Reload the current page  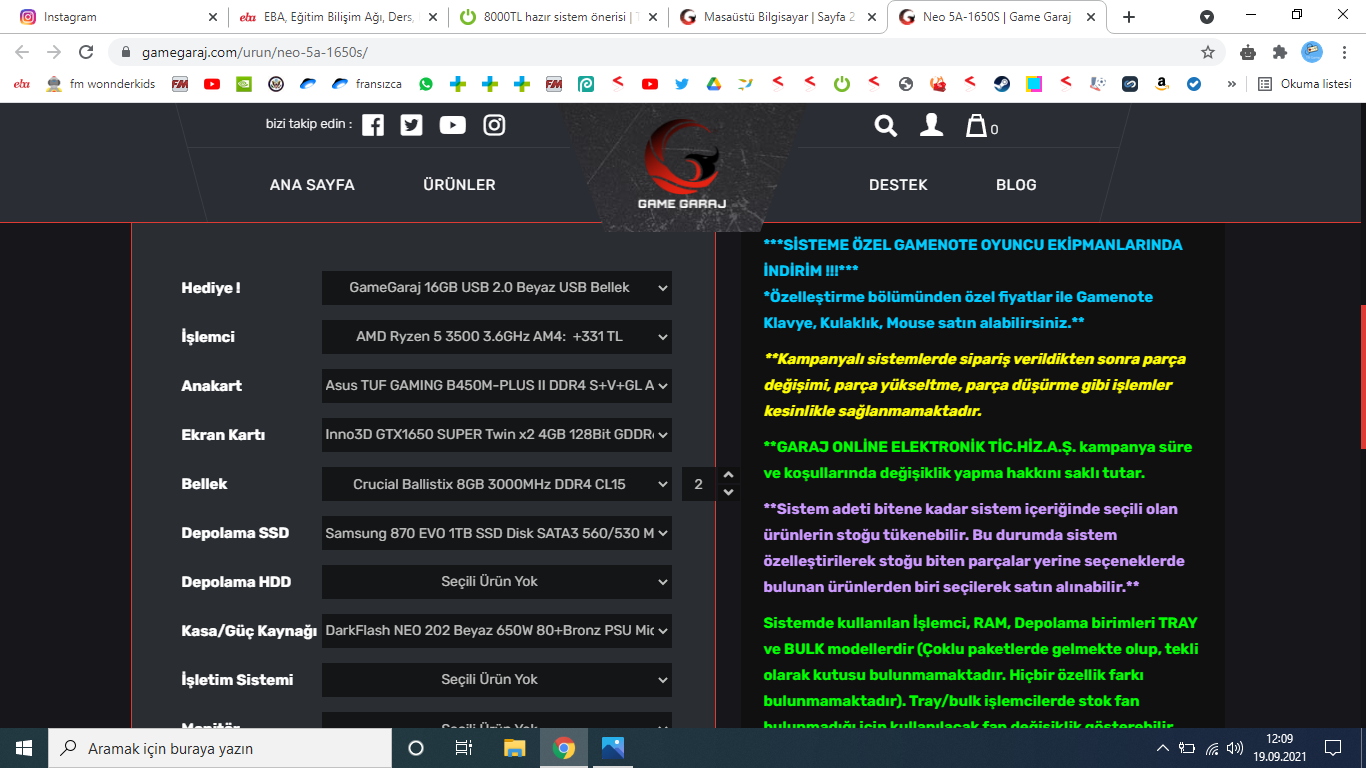point(86,52)
